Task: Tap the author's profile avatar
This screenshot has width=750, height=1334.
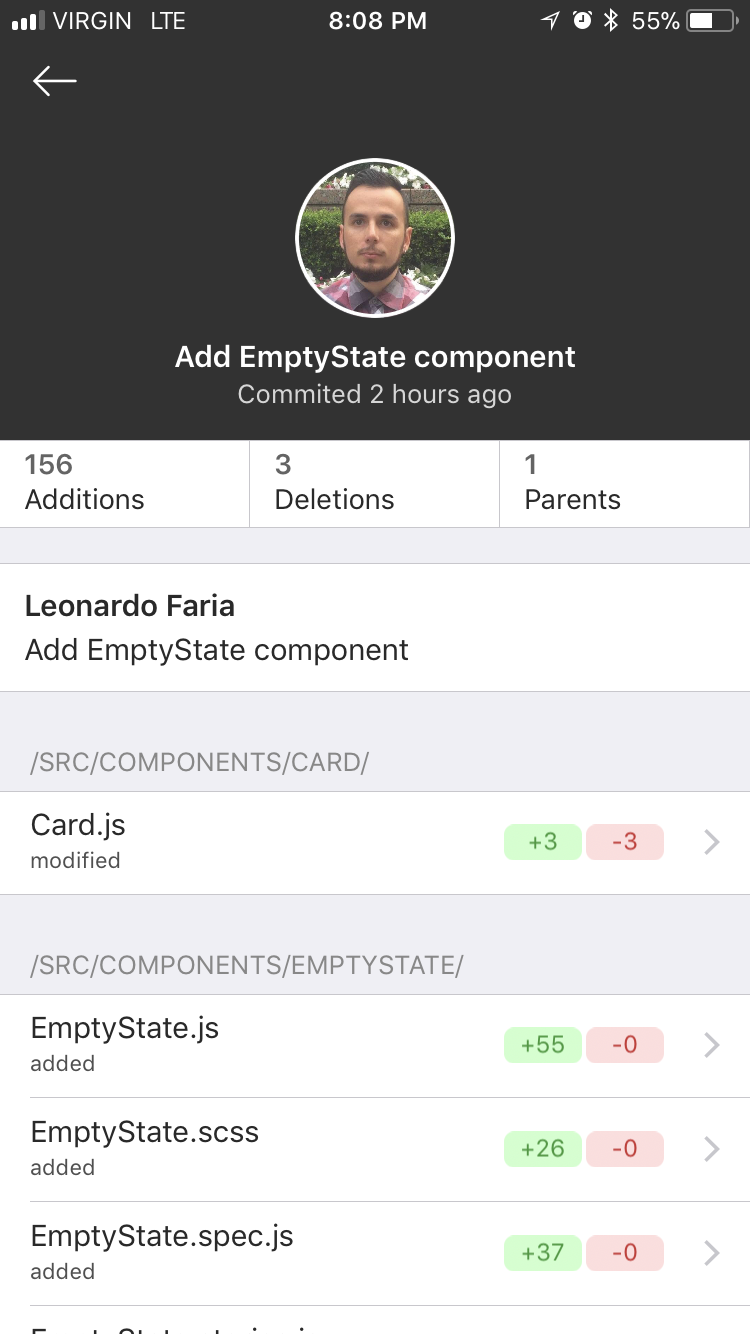Action: point(375,238)
